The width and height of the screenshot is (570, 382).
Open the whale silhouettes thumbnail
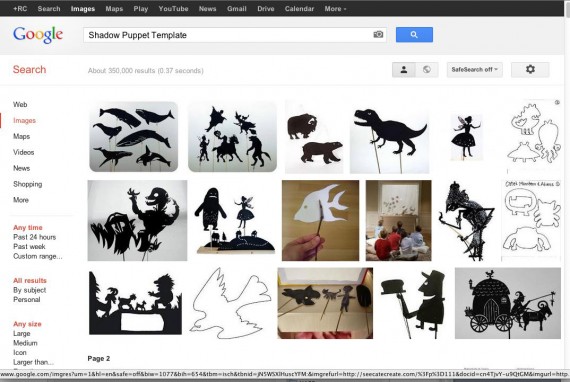pyautogui.click(x=134, y=137)
